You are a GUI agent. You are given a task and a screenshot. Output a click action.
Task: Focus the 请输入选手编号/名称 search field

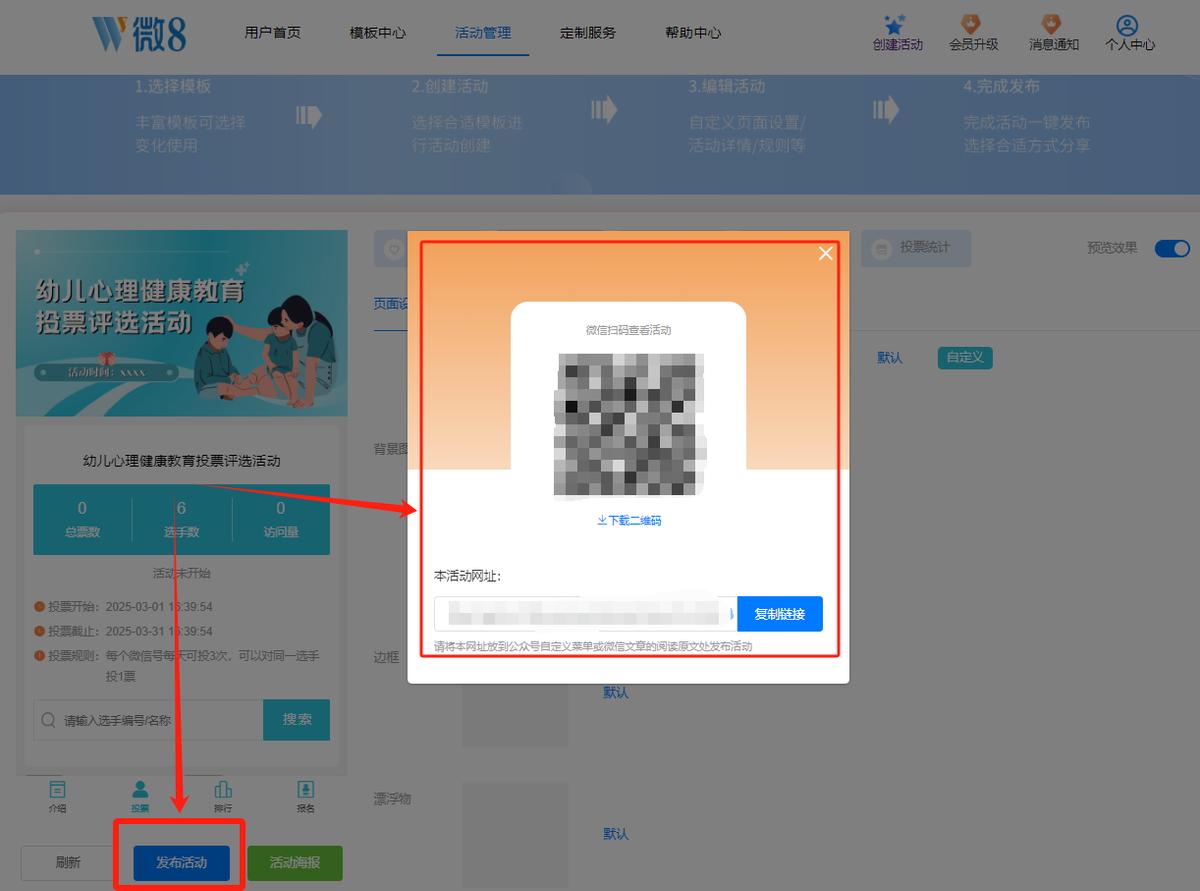pos(149,720)
